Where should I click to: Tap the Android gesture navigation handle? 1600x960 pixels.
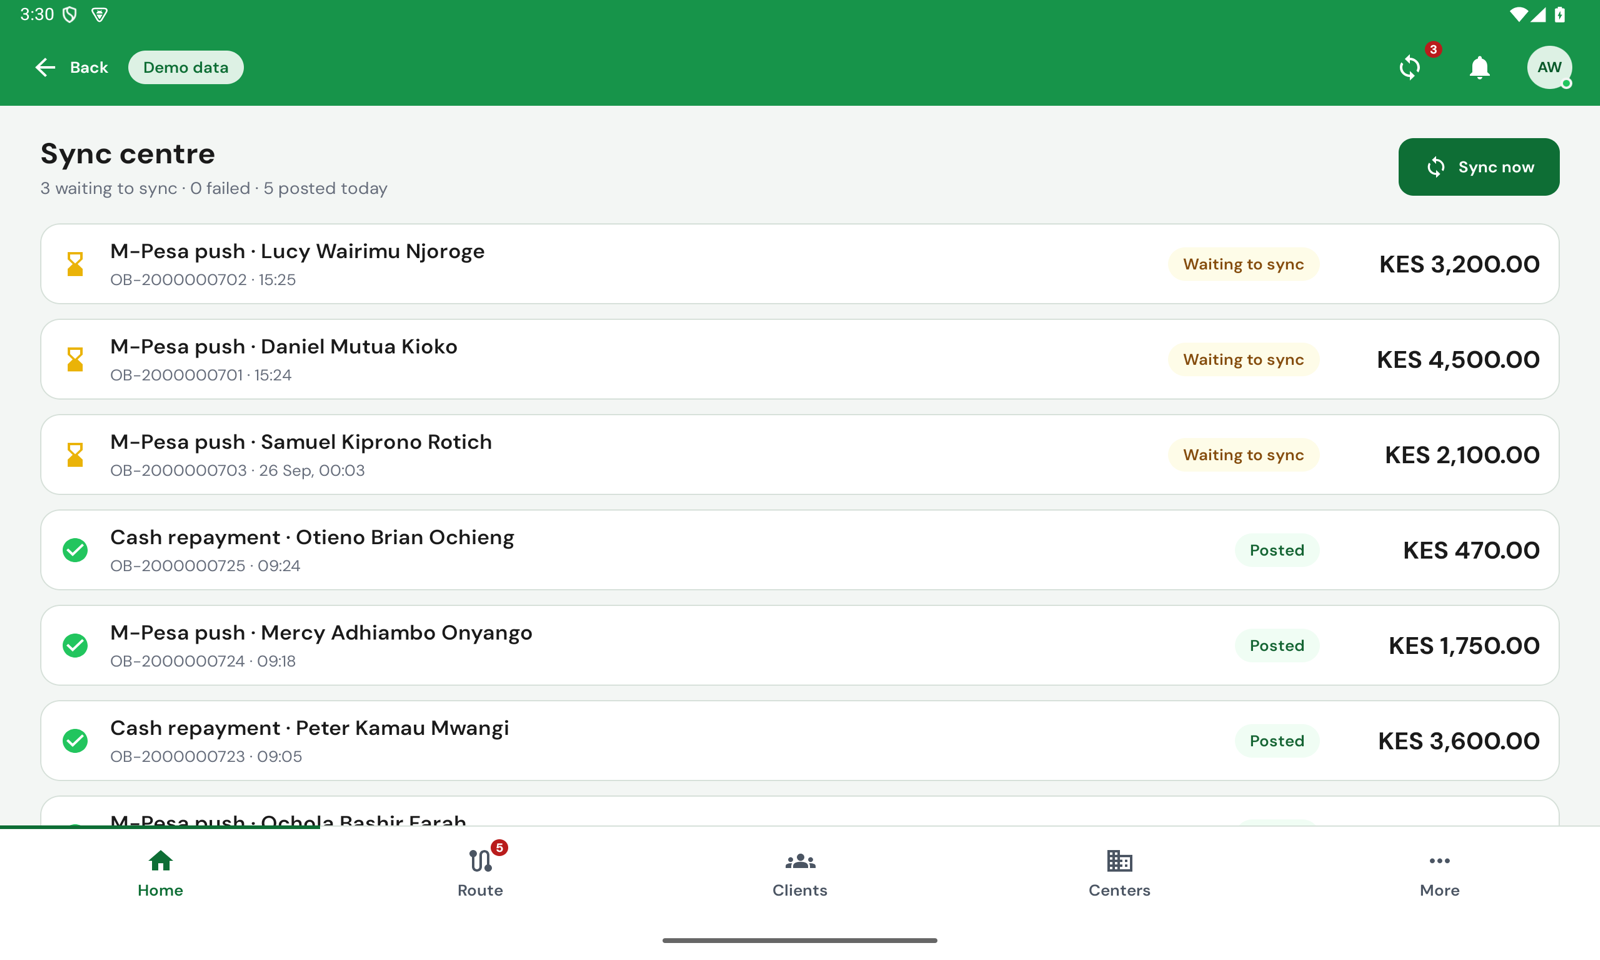(800, 940)
